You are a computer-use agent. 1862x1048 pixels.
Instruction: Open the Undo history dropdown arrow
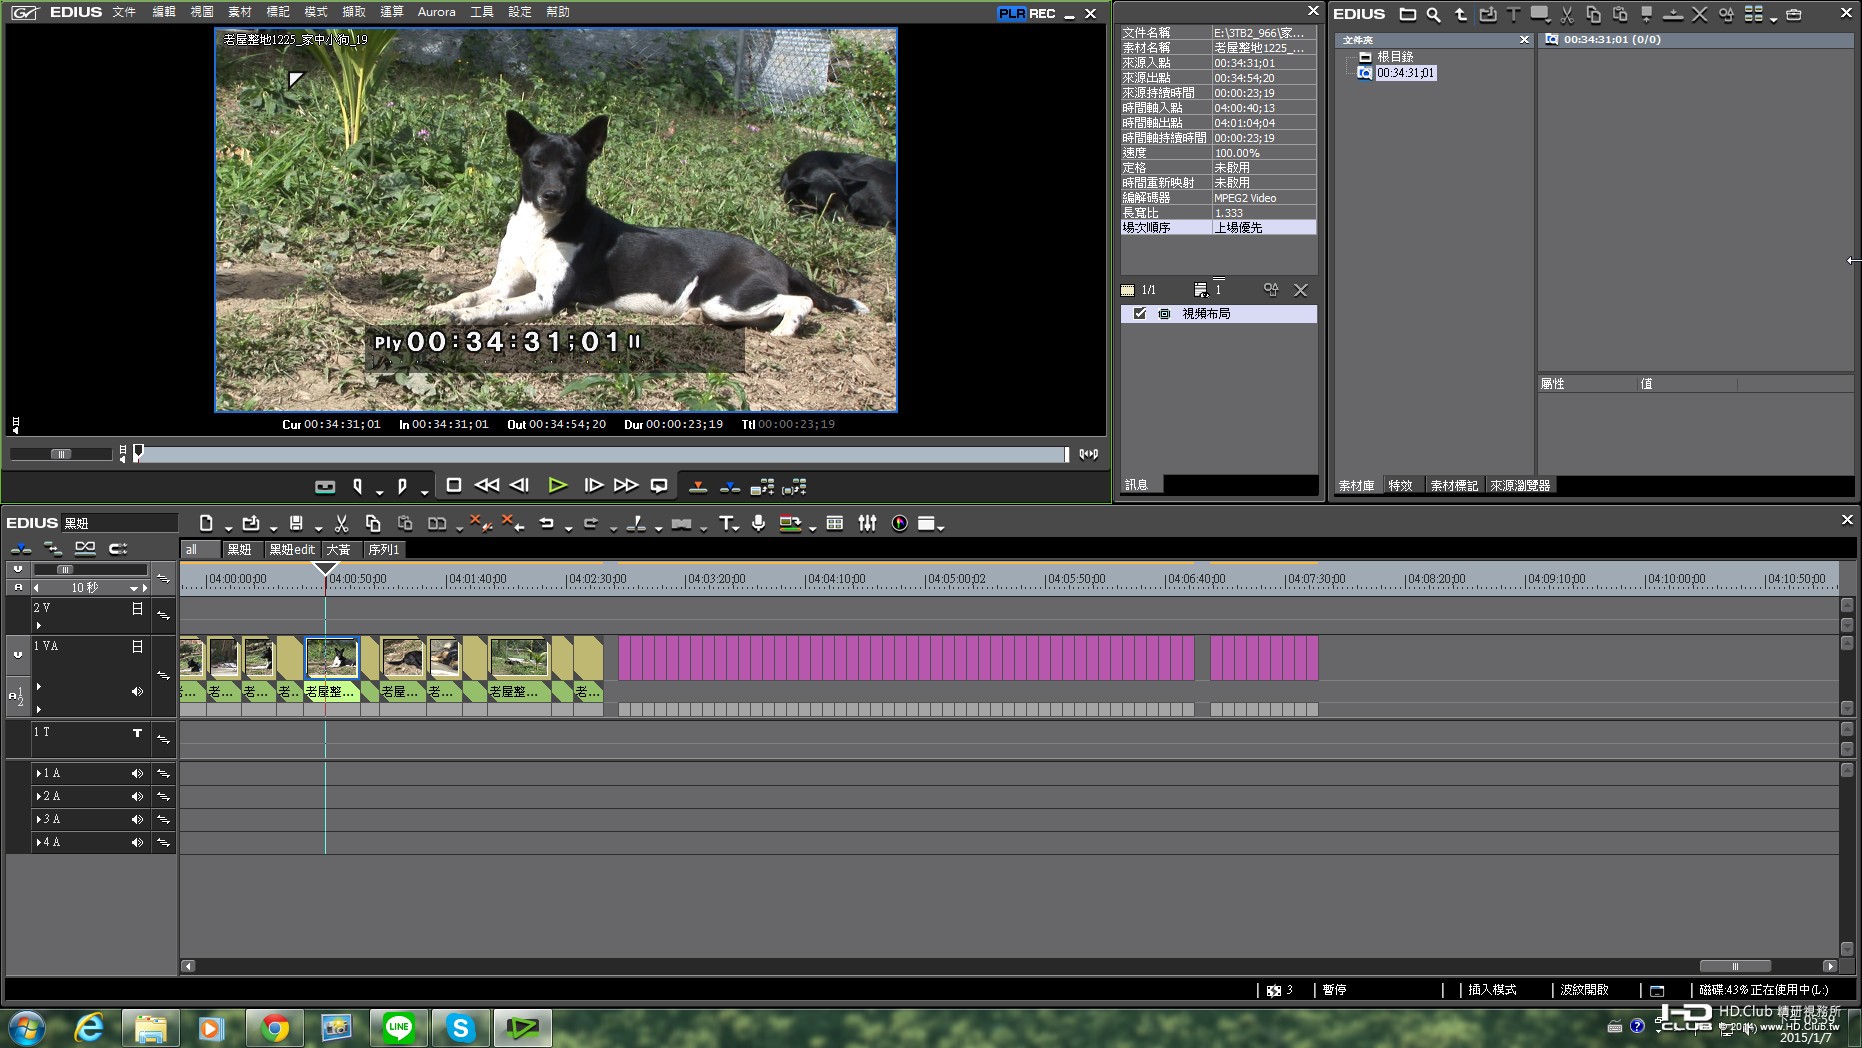pyautogui.click(x=568, y=528)
